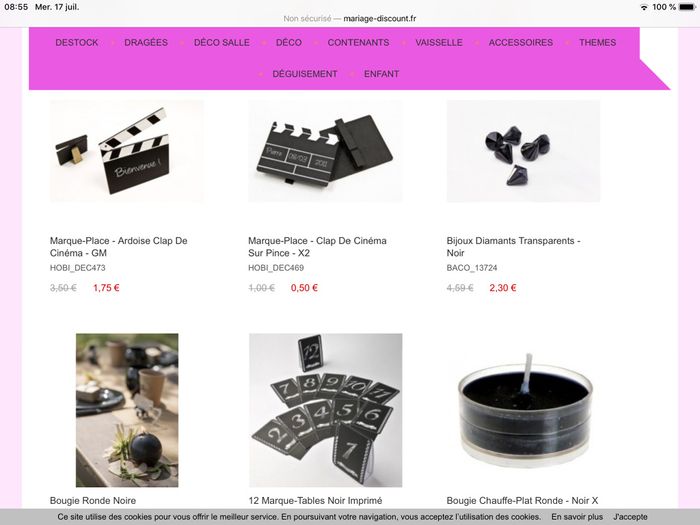Image resolution: width=700 pixels, height=525 pixels.
Task: Open the DRAGÉES menu category
Action: [x=146, y=42]
